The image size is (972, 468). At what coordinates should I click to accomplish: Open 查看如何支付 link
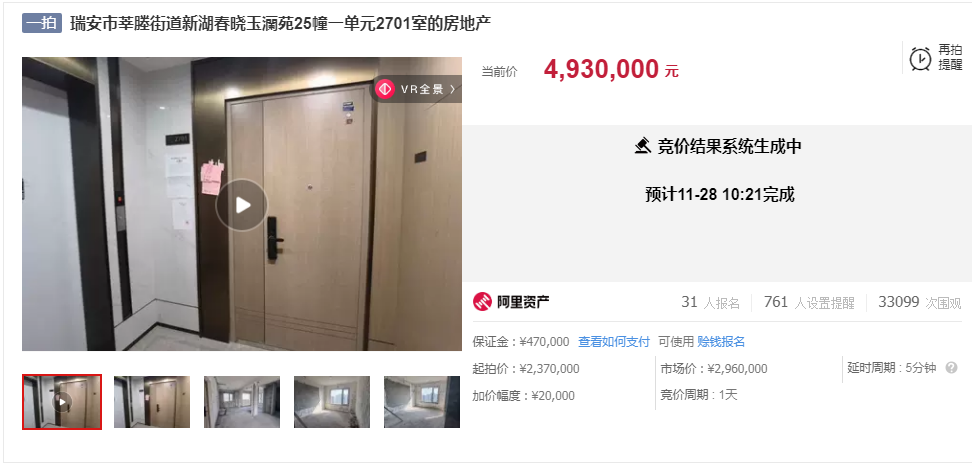(x=614, y=342)
